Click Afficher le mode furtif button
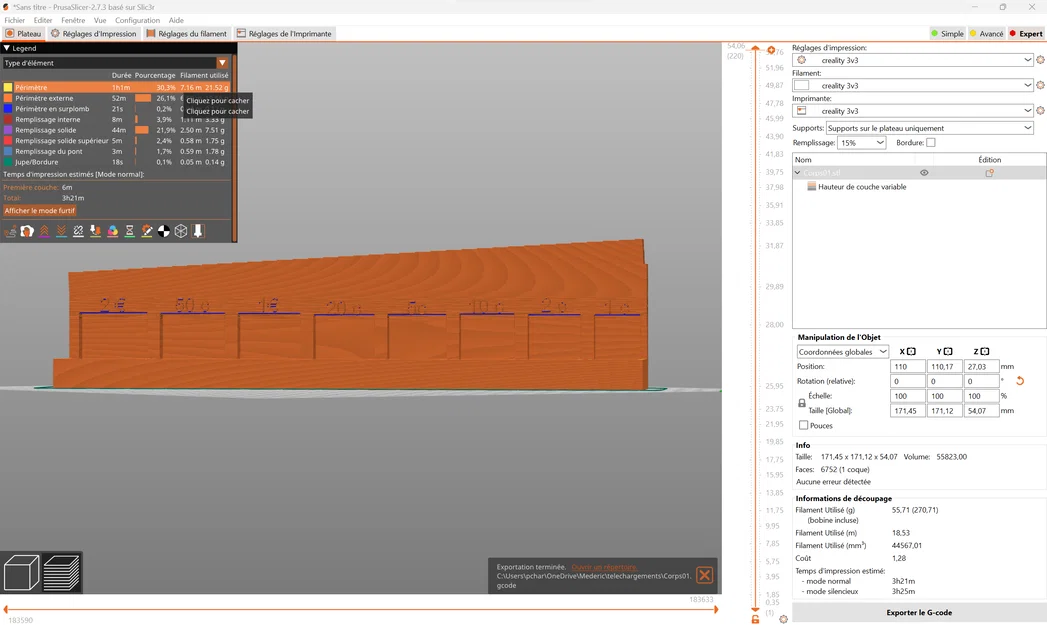 (40, 210)
